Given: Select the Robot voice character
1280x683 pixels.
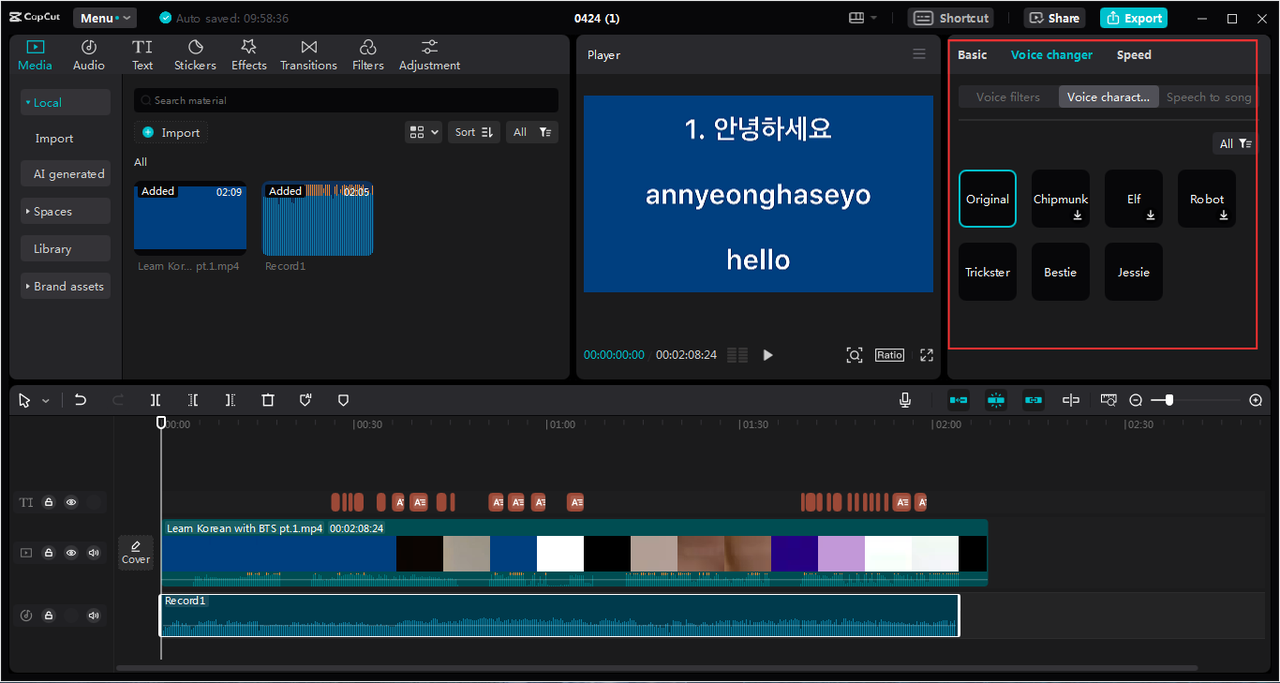Looking at the screenshot, I should coord(1207,199).
